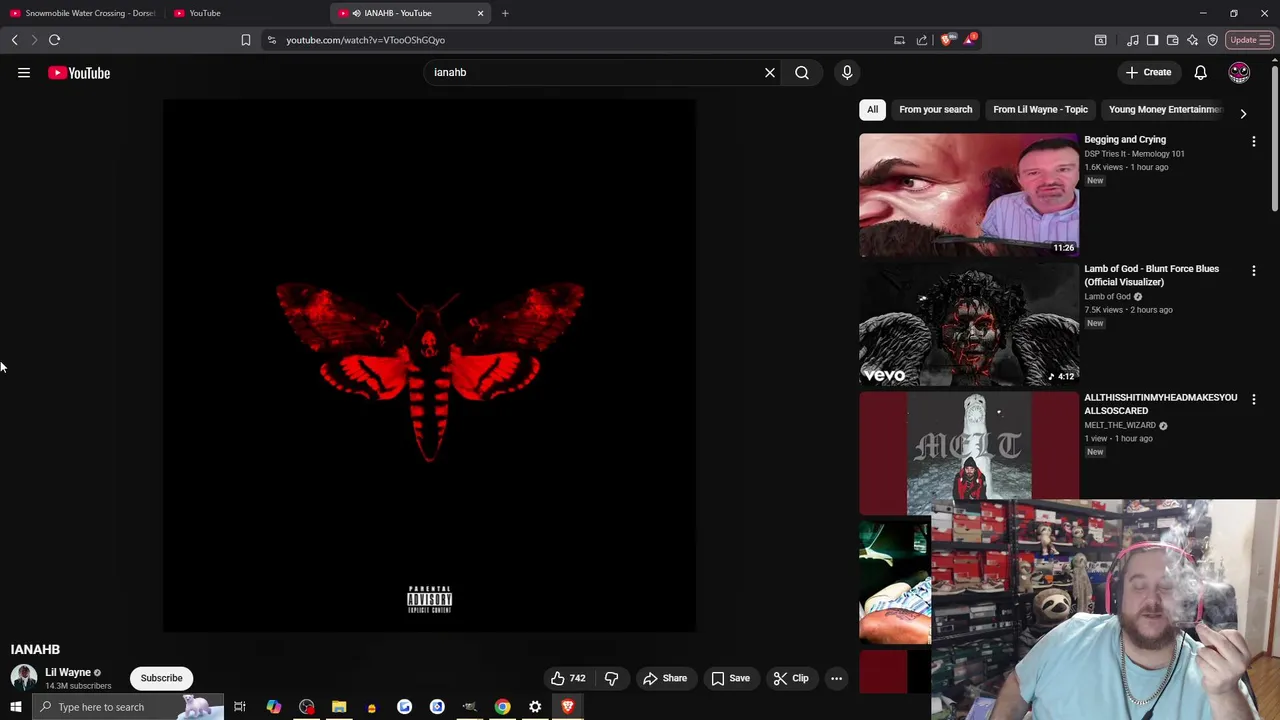This screenshot has width=1280, height=720.
Task: Dislike the IANAHB video
Action: (x=611, y=678)
